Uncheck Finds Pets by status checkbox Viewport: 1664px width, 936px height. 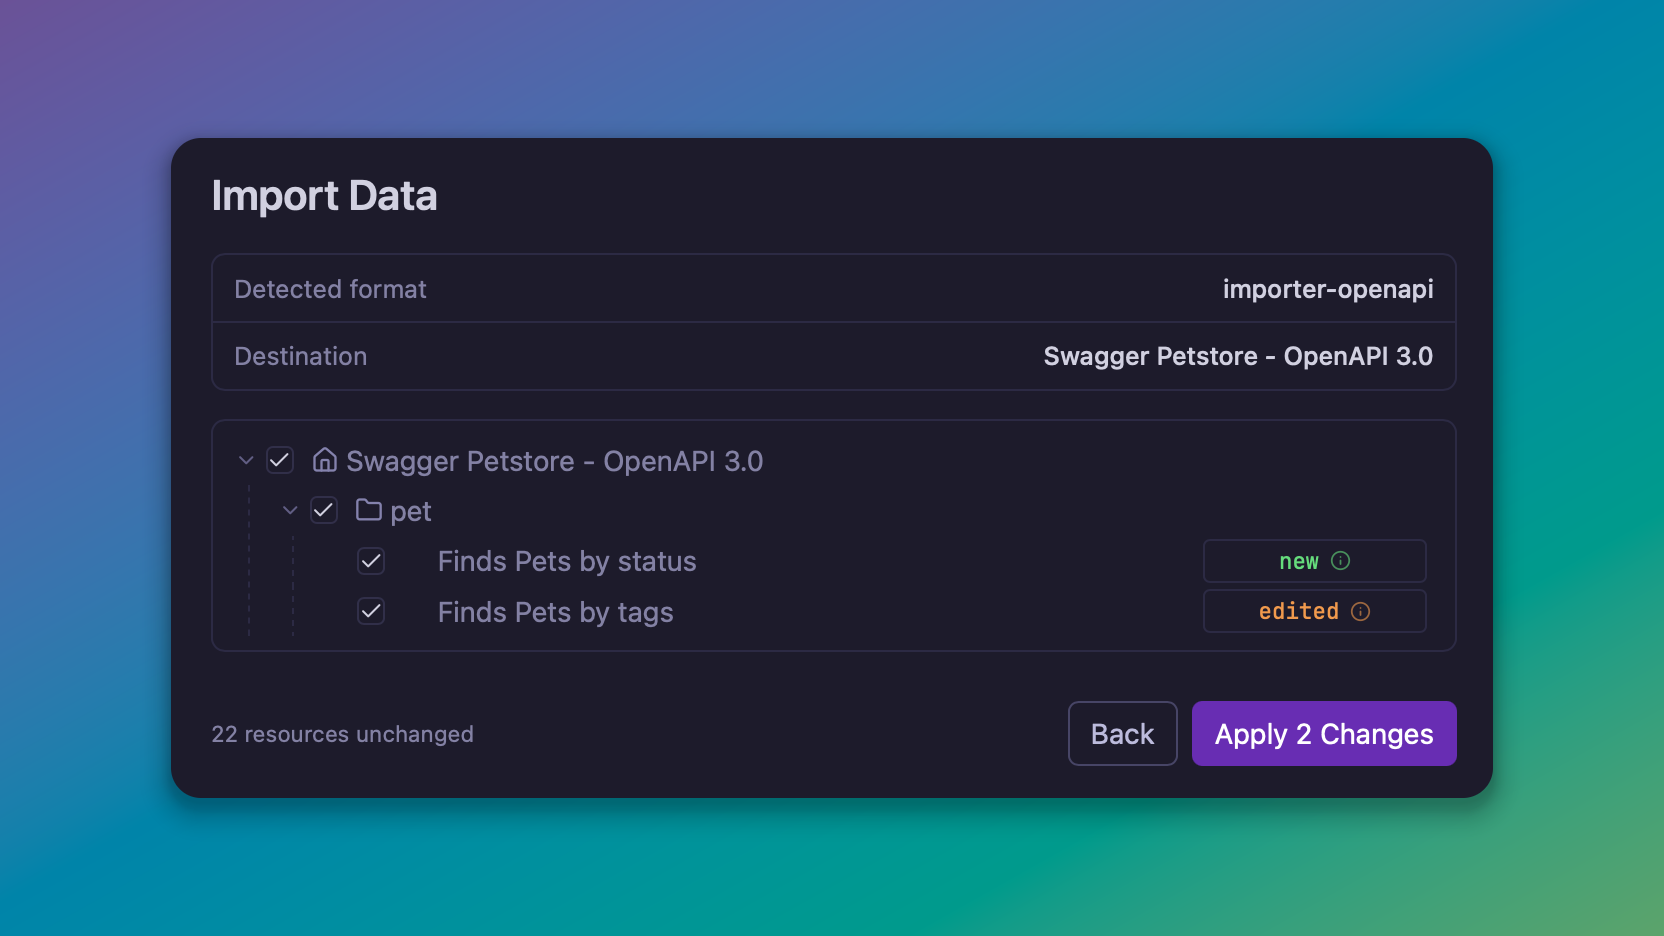[371, 561]
